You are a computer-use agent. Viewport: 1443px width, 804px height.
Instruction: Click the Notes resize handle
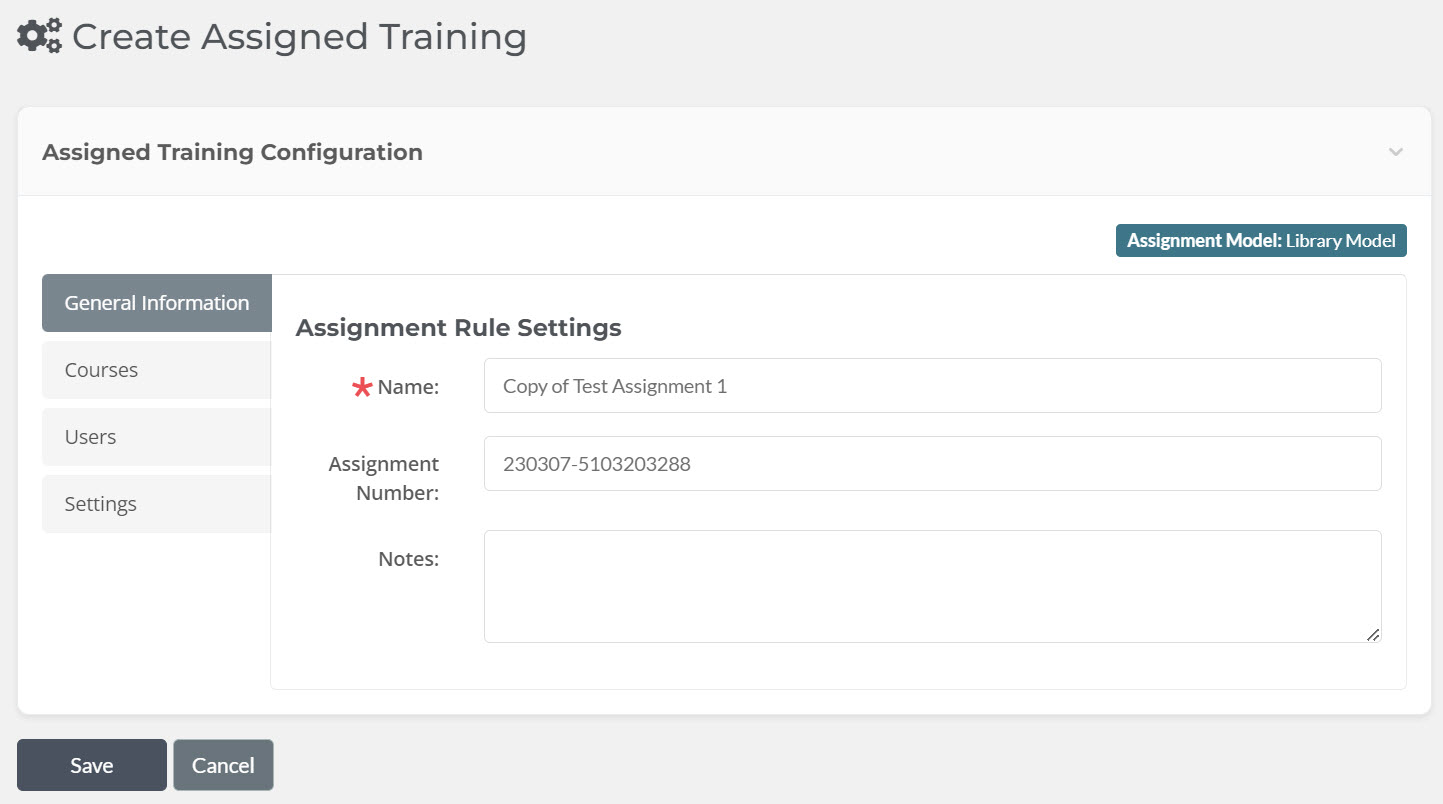[1373, 636]
